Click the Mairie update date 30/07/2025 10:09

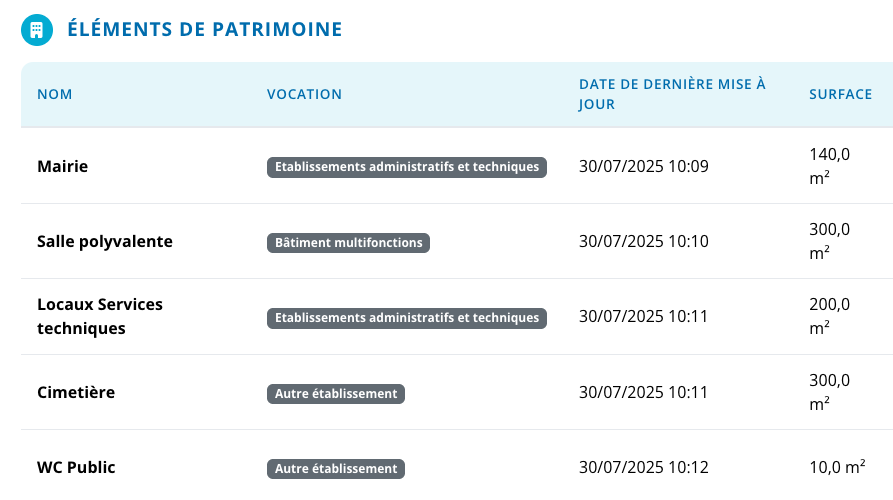point(644,166)
